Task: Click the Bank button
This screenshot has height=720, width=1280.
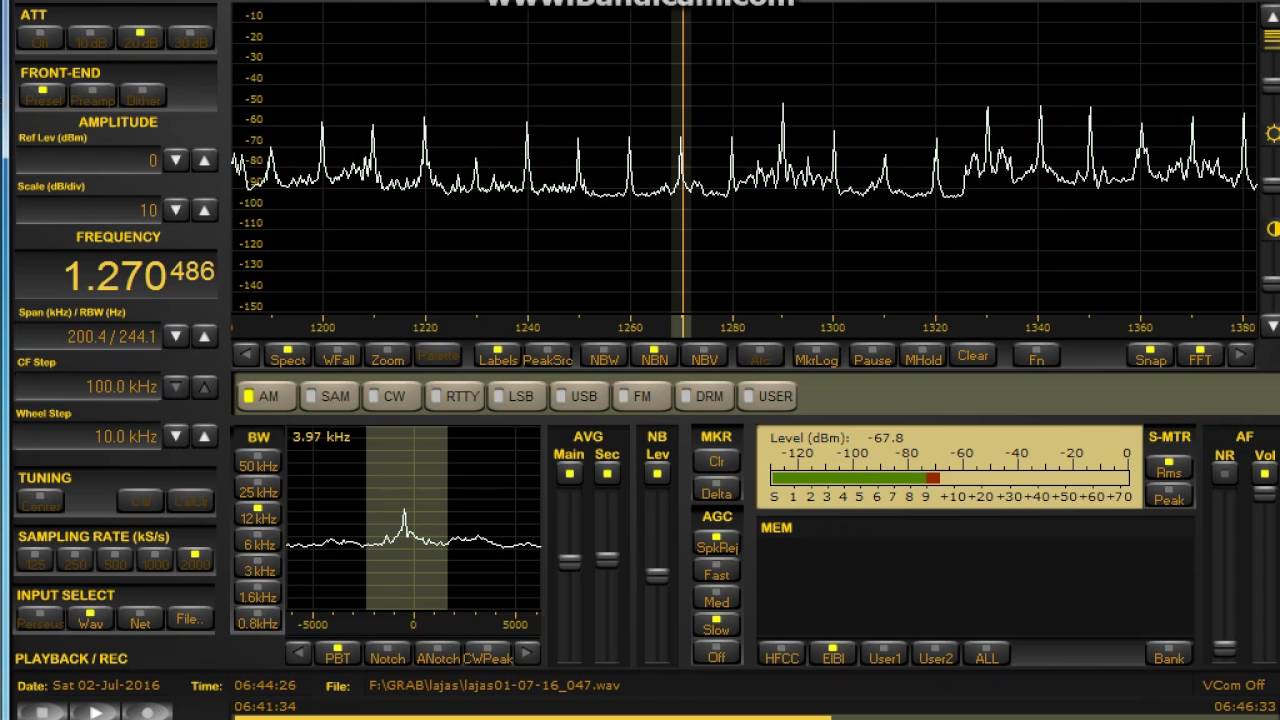Action: coord(1169,654)
